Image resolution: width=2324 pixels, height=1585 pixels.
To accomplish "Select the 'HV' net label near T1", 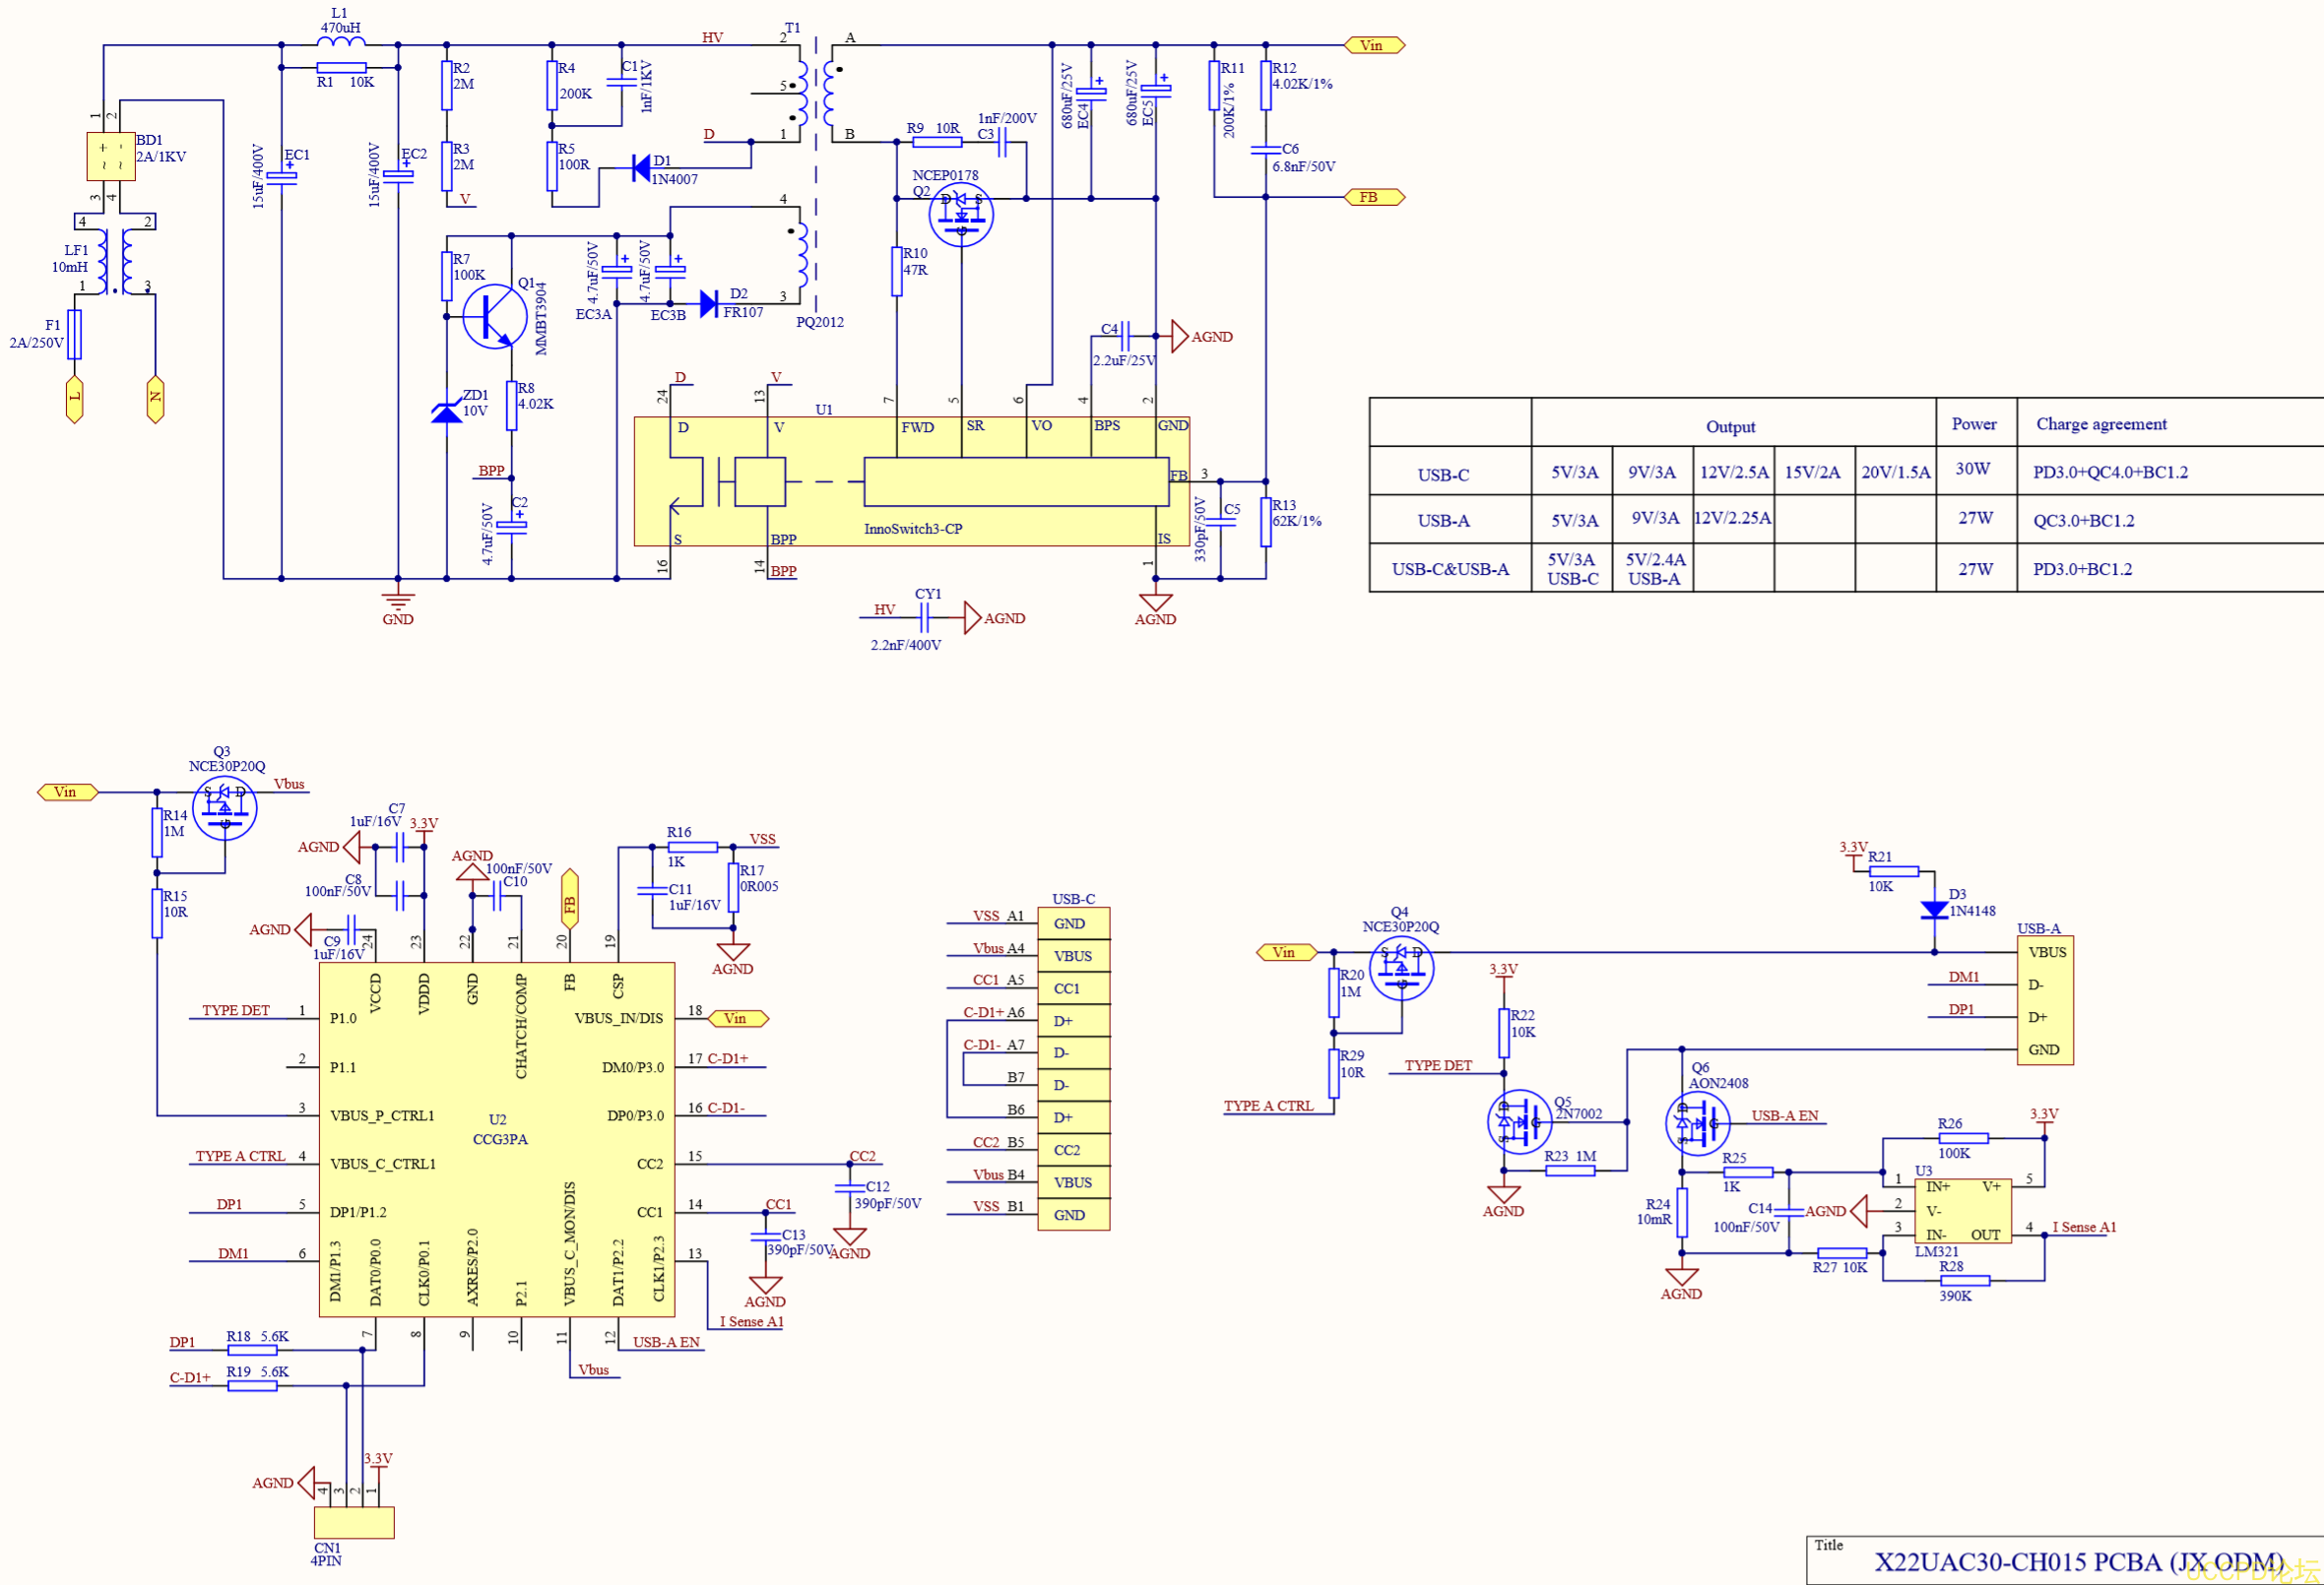I will (x=712, y=37).
